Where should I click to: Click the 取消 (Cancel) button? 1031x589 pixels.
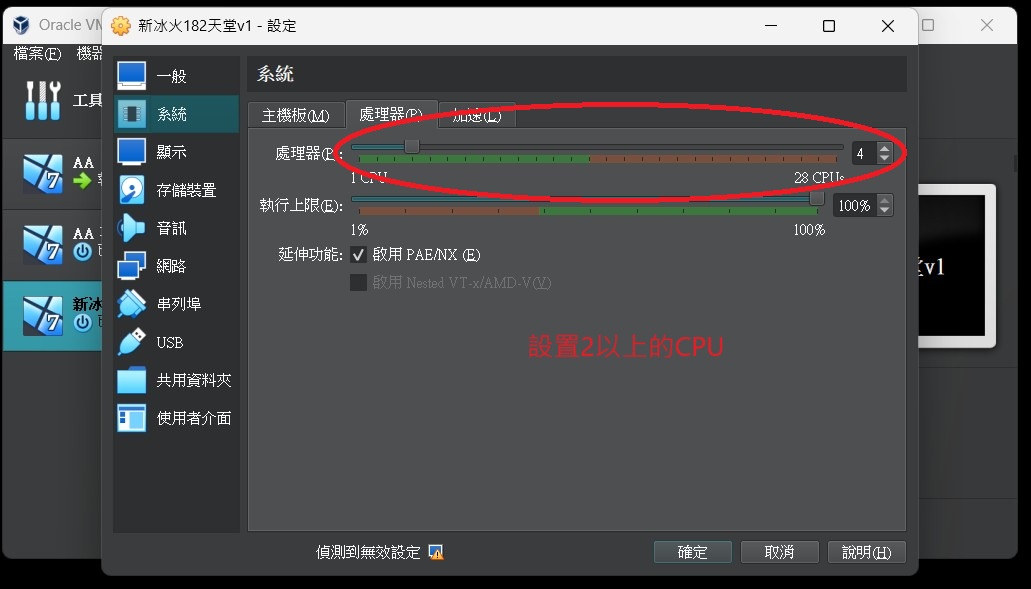779,552
